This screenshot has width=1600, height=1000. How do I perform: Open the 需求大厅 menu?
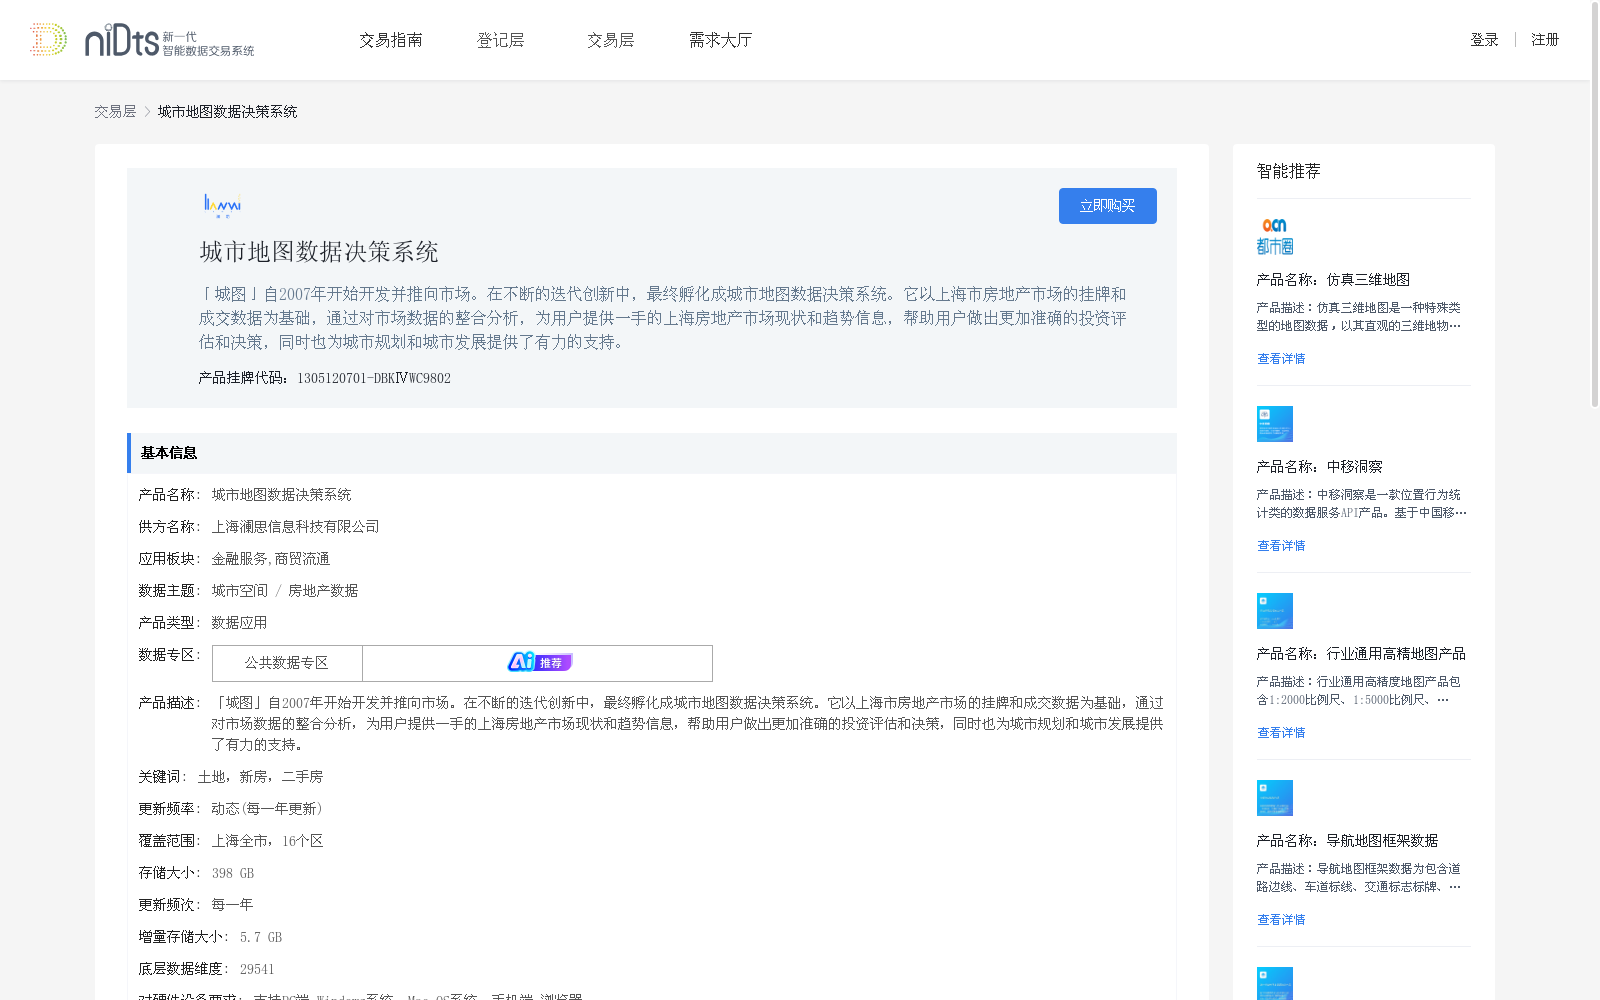click(x=720, y=40)
